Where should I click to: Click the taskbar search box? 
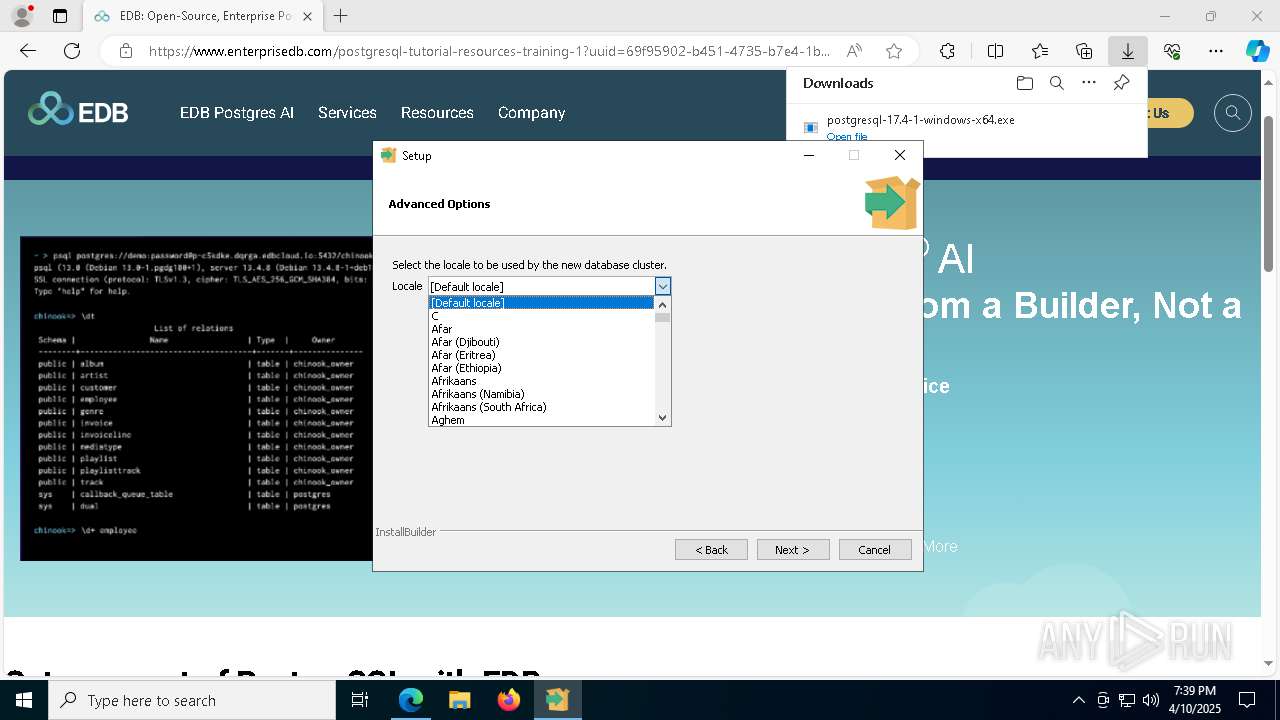click(192, 700)
